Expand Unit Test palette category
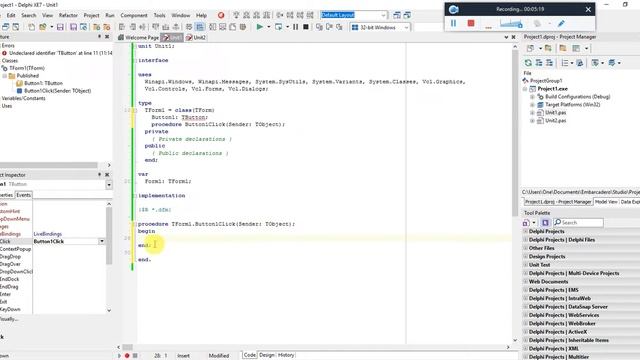Viewport: 640px width, 360px height. coord(525,265)
